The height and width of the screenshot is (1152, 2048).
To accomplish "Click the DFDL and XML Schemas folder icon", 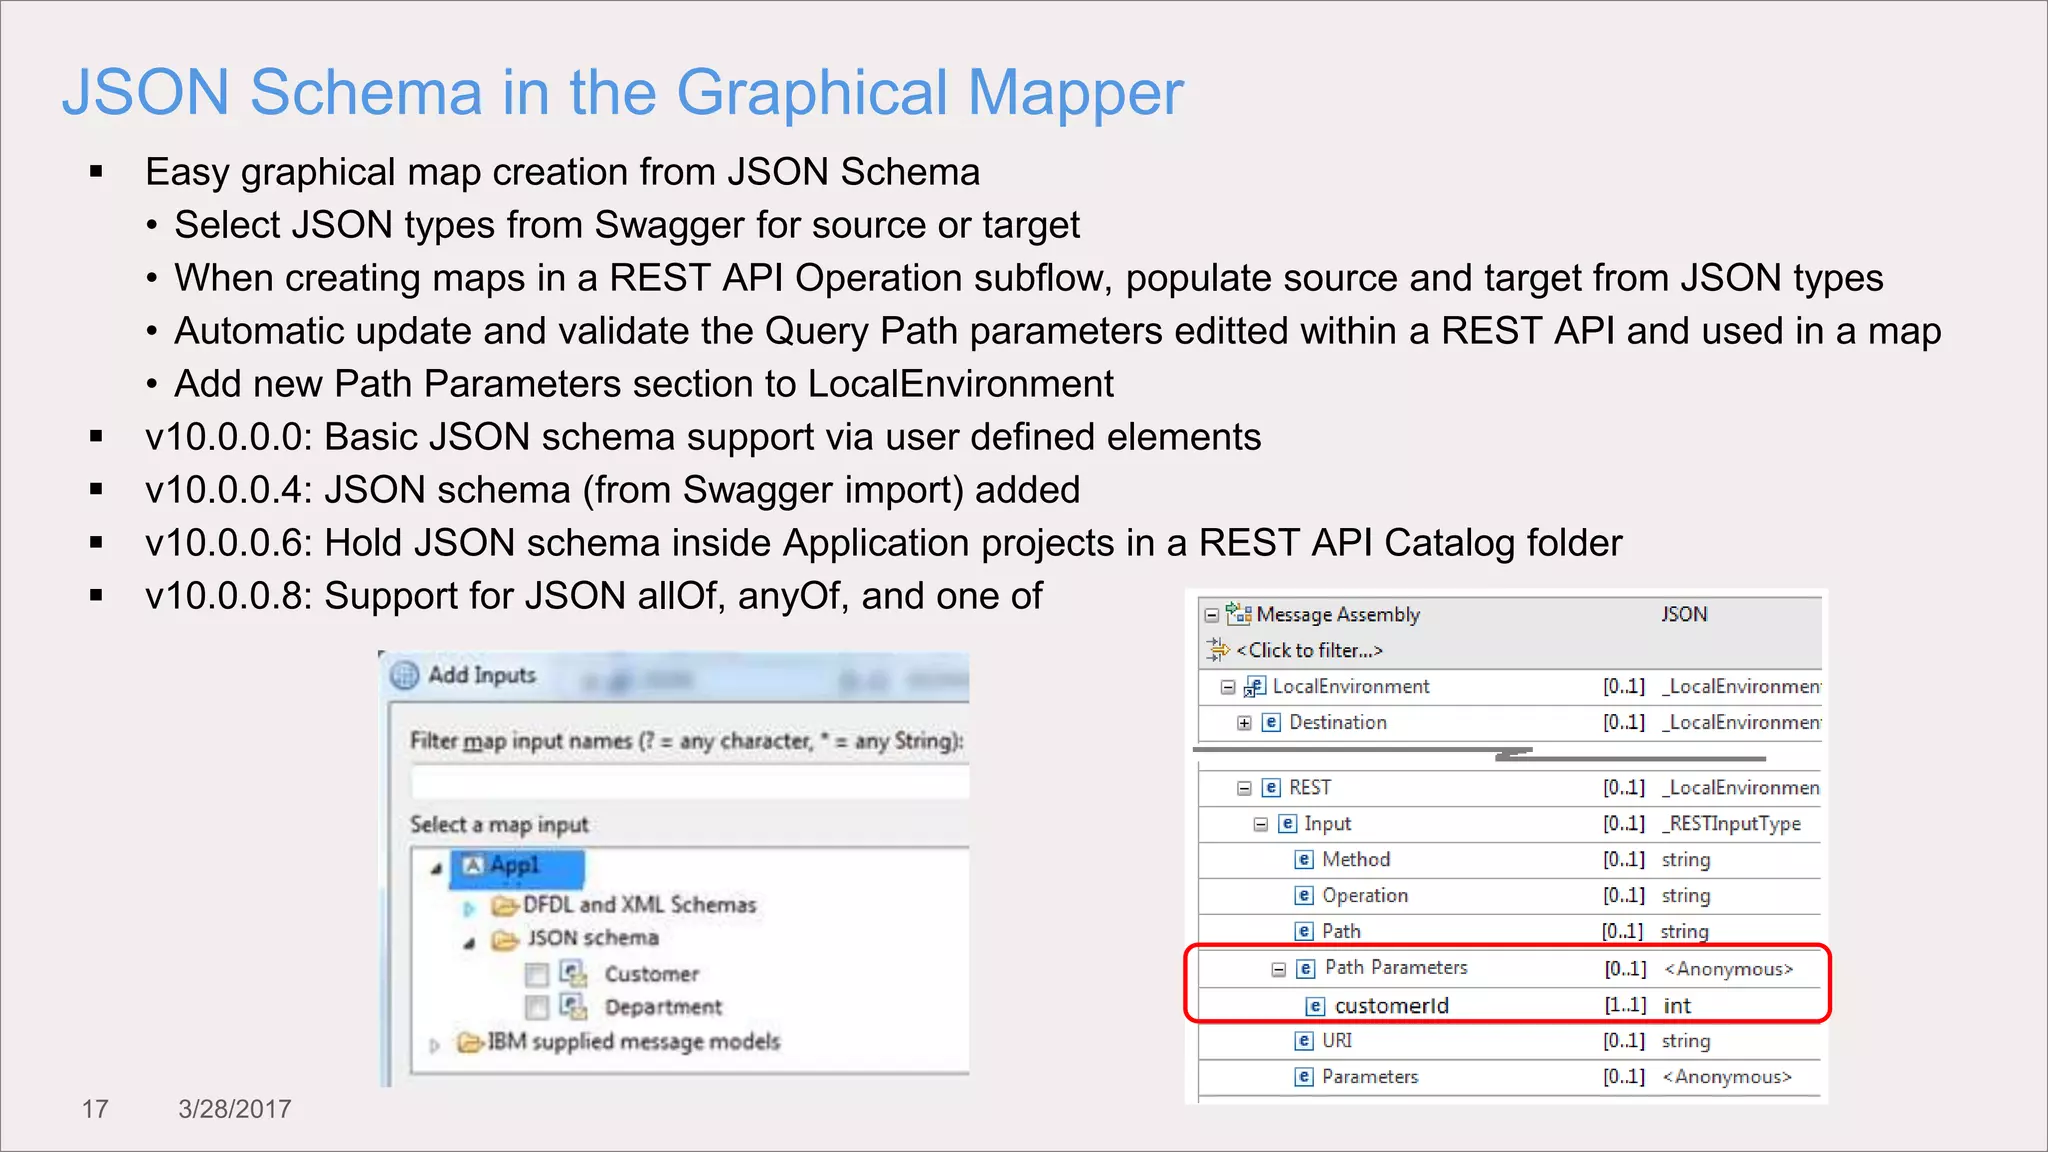I will (505, 906).
